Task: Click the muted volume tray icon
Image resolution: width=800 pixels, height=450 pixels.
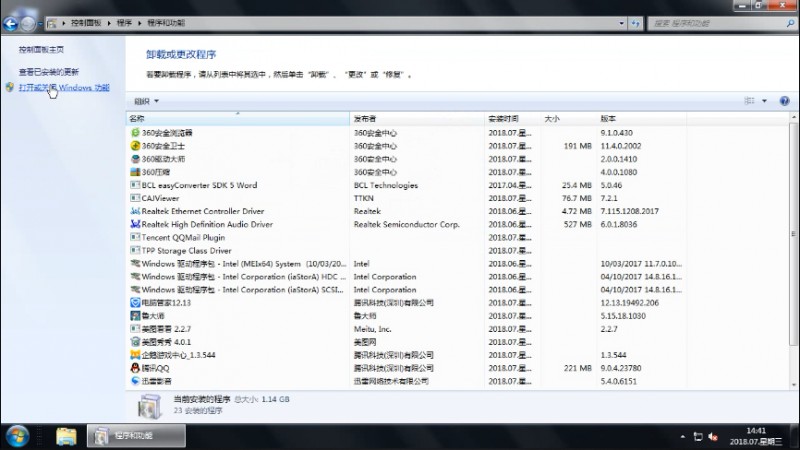Action: (713, 437)
